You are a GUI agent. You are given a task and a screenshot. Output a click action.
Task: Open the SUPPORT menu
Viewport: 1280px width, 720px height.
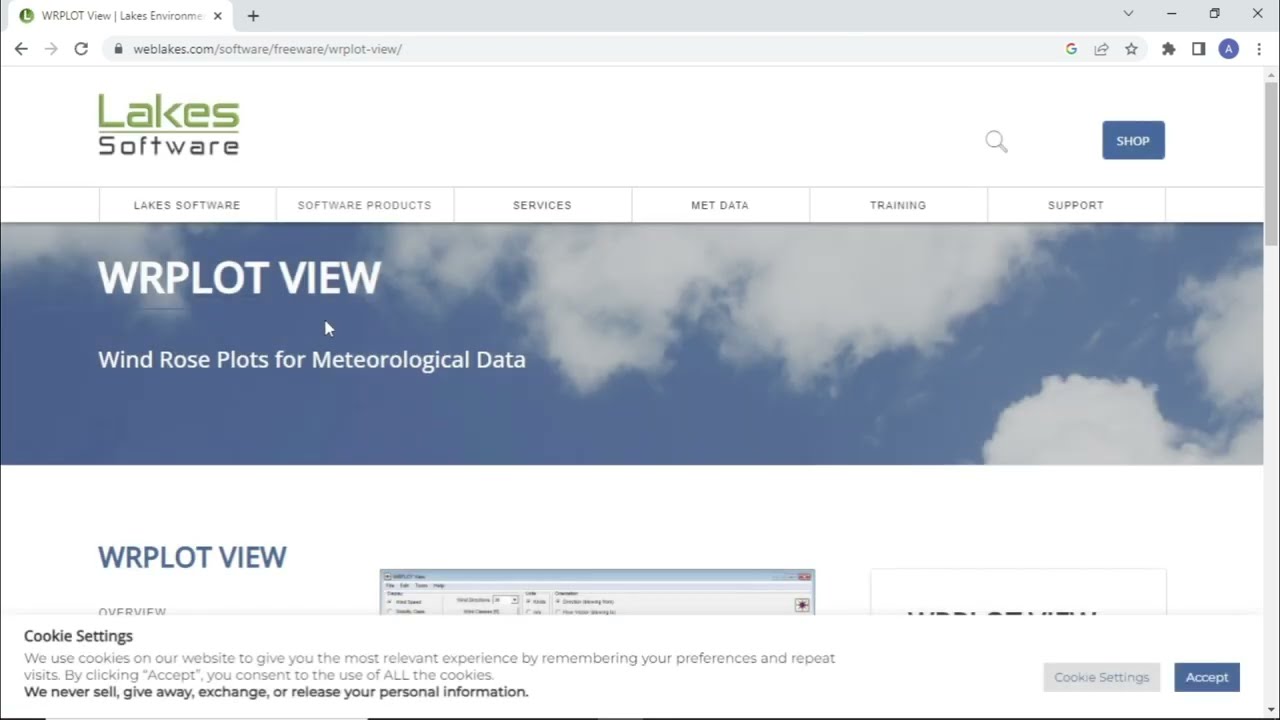1076,205
